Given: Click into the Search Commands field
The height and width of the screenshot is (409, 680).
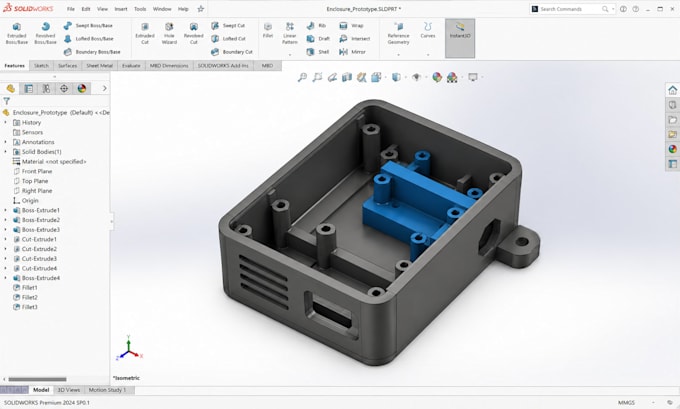Looking at the screenshot, I should [571, 9].
